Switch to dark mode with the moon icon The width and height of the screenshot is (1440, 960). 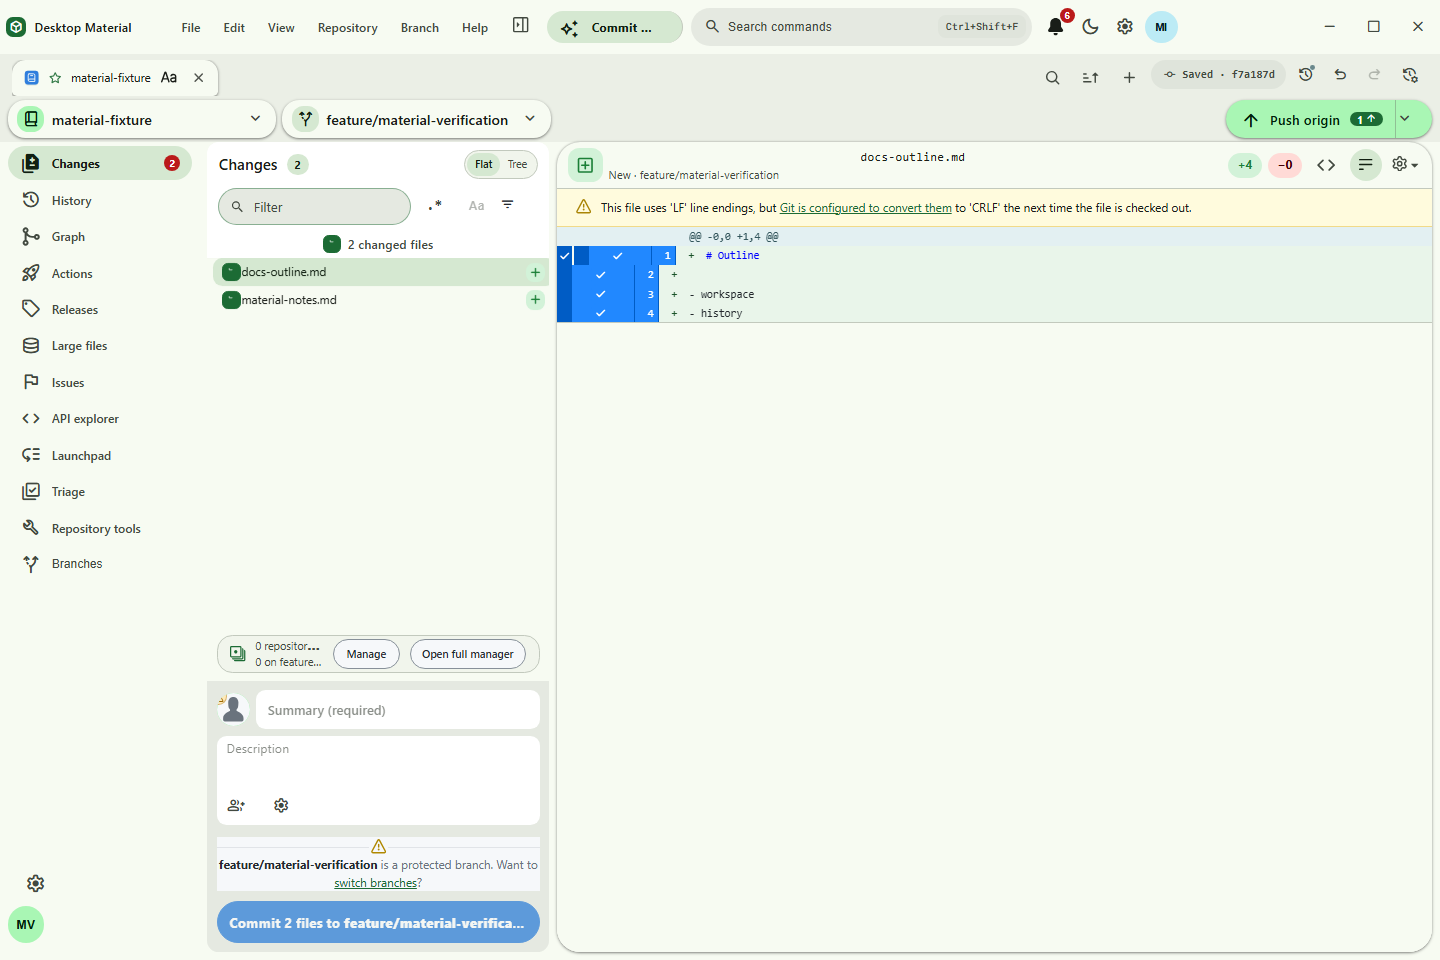[1090, 27]
